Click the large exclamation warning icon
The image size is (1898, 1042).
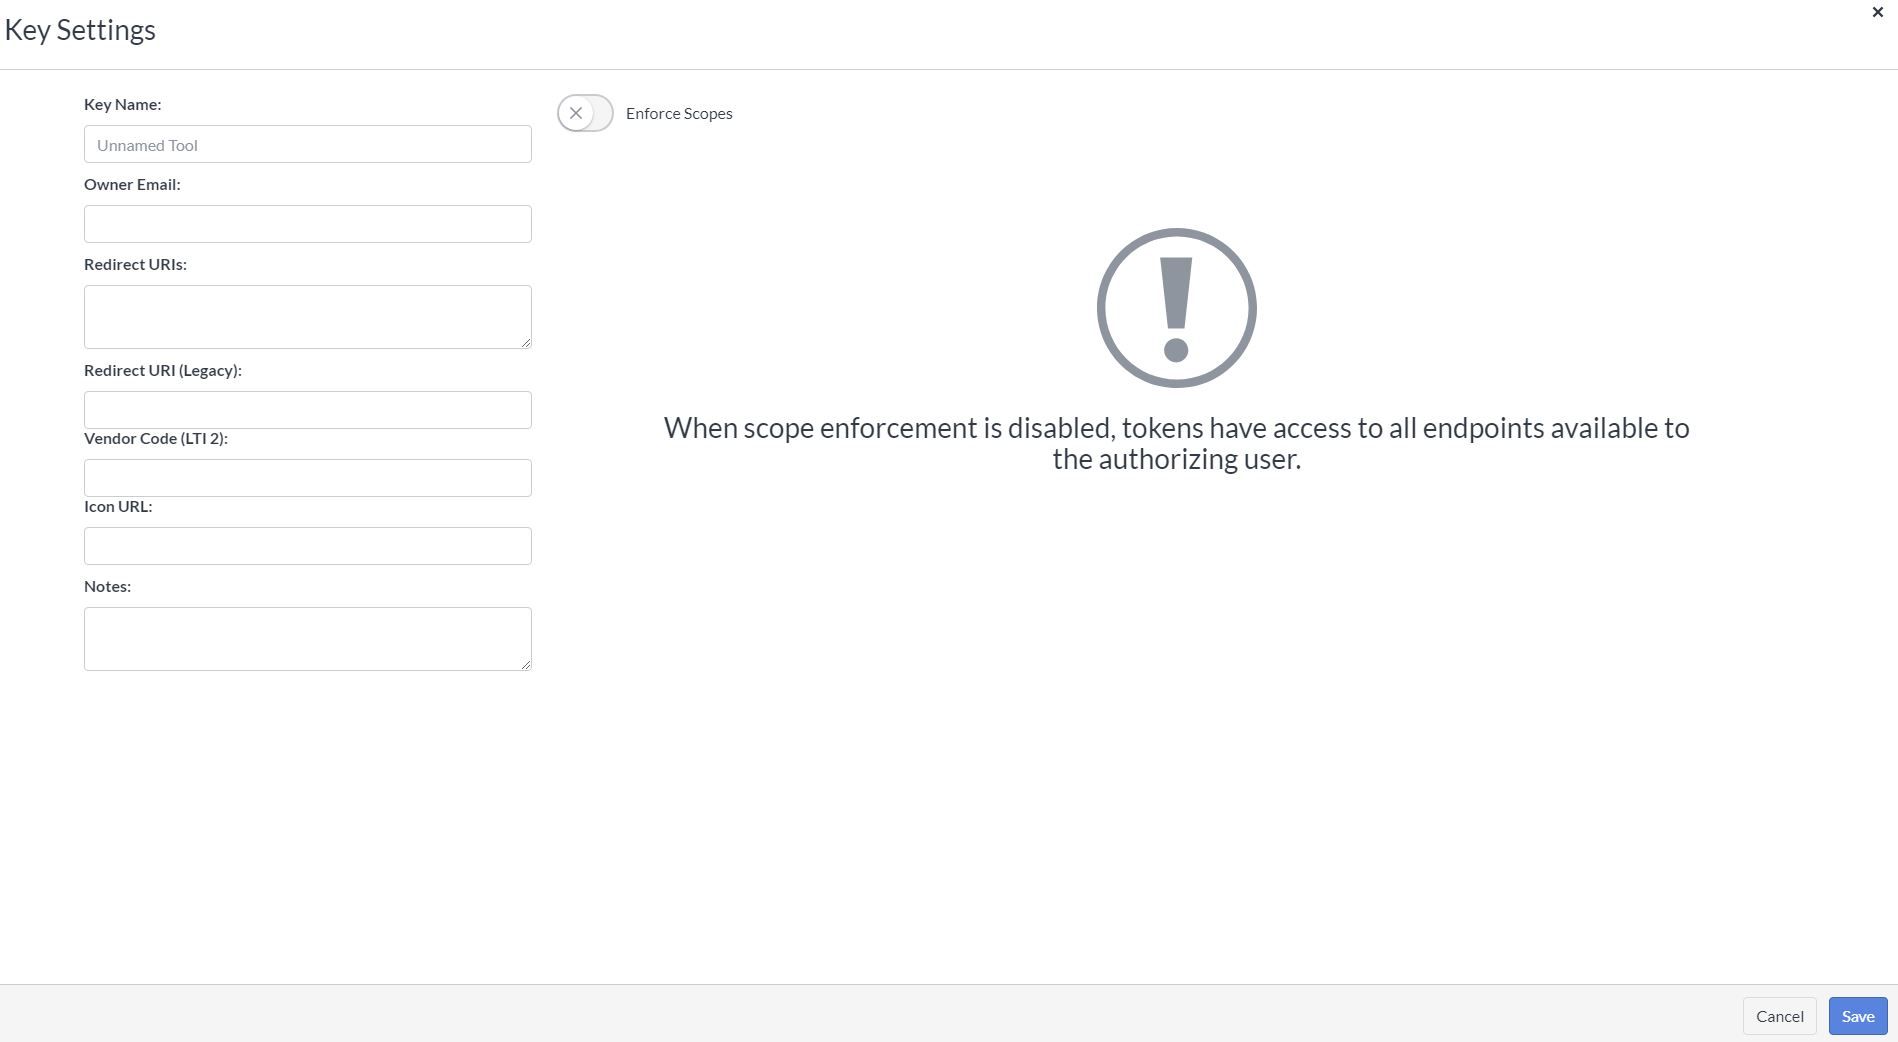(1177, 308)
